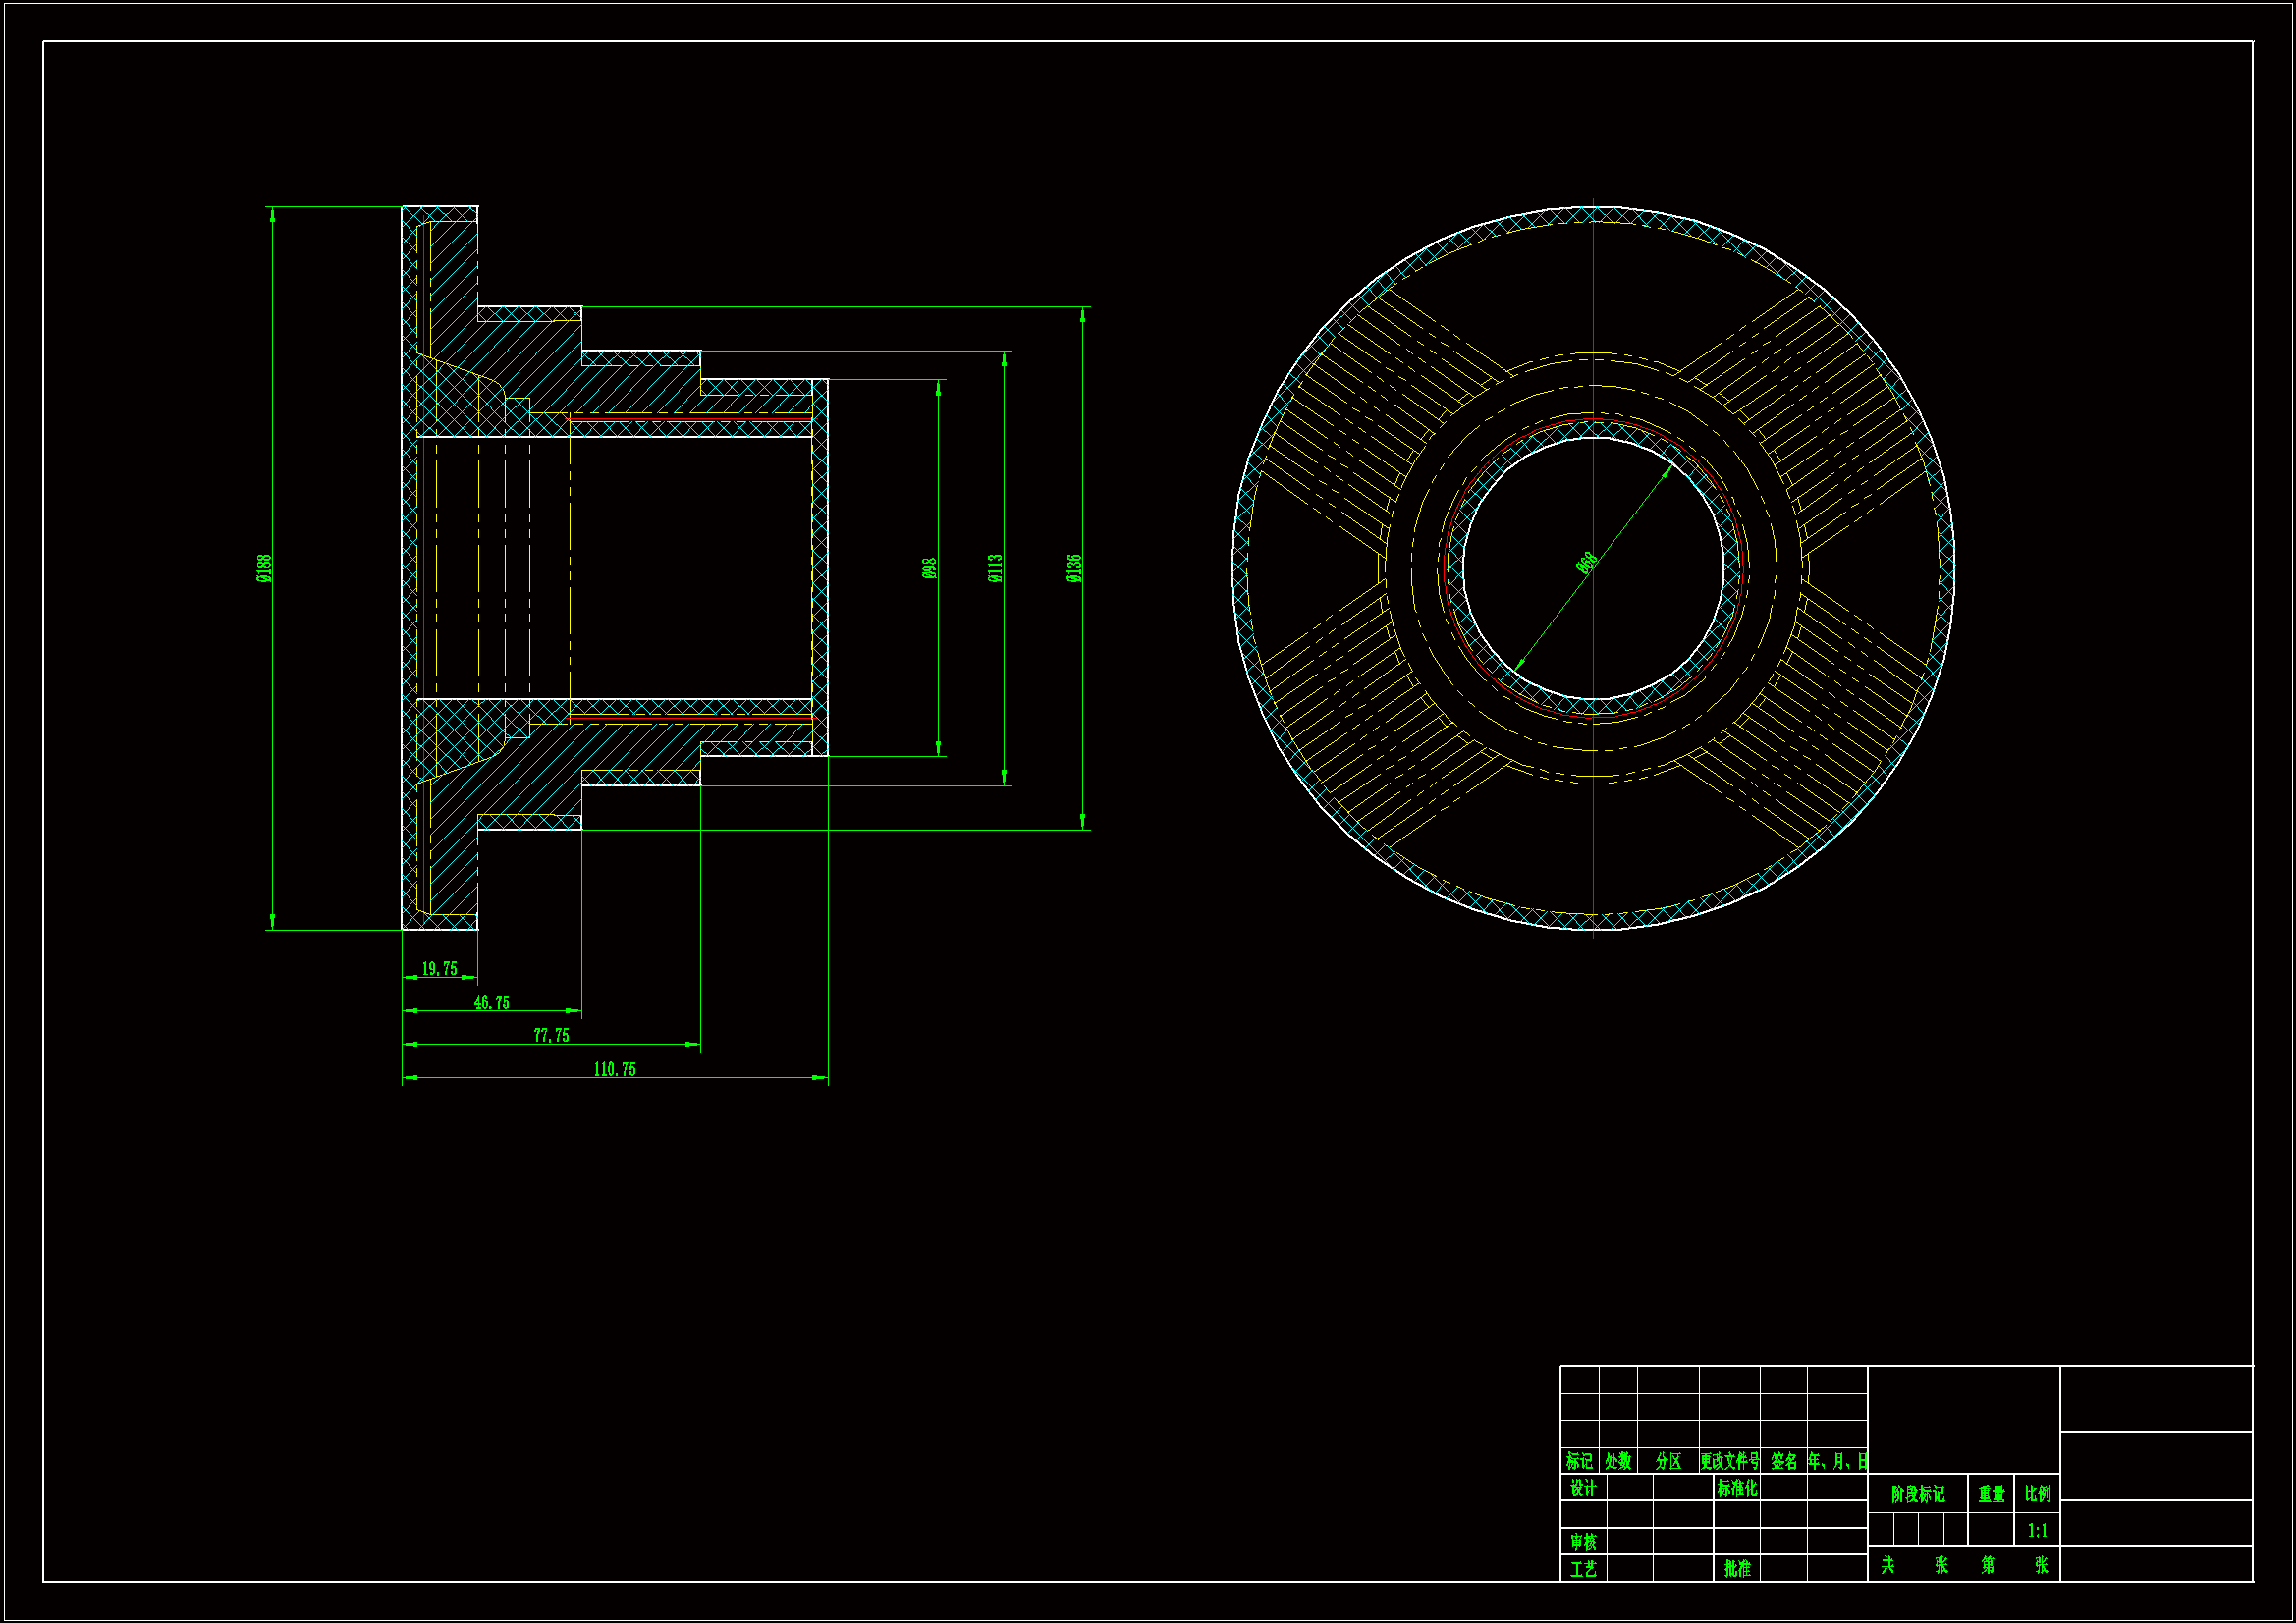This screenshot has width=2296, height=1623.
Task: Select the Ø113 dimension label
Action: pos(995,568)
